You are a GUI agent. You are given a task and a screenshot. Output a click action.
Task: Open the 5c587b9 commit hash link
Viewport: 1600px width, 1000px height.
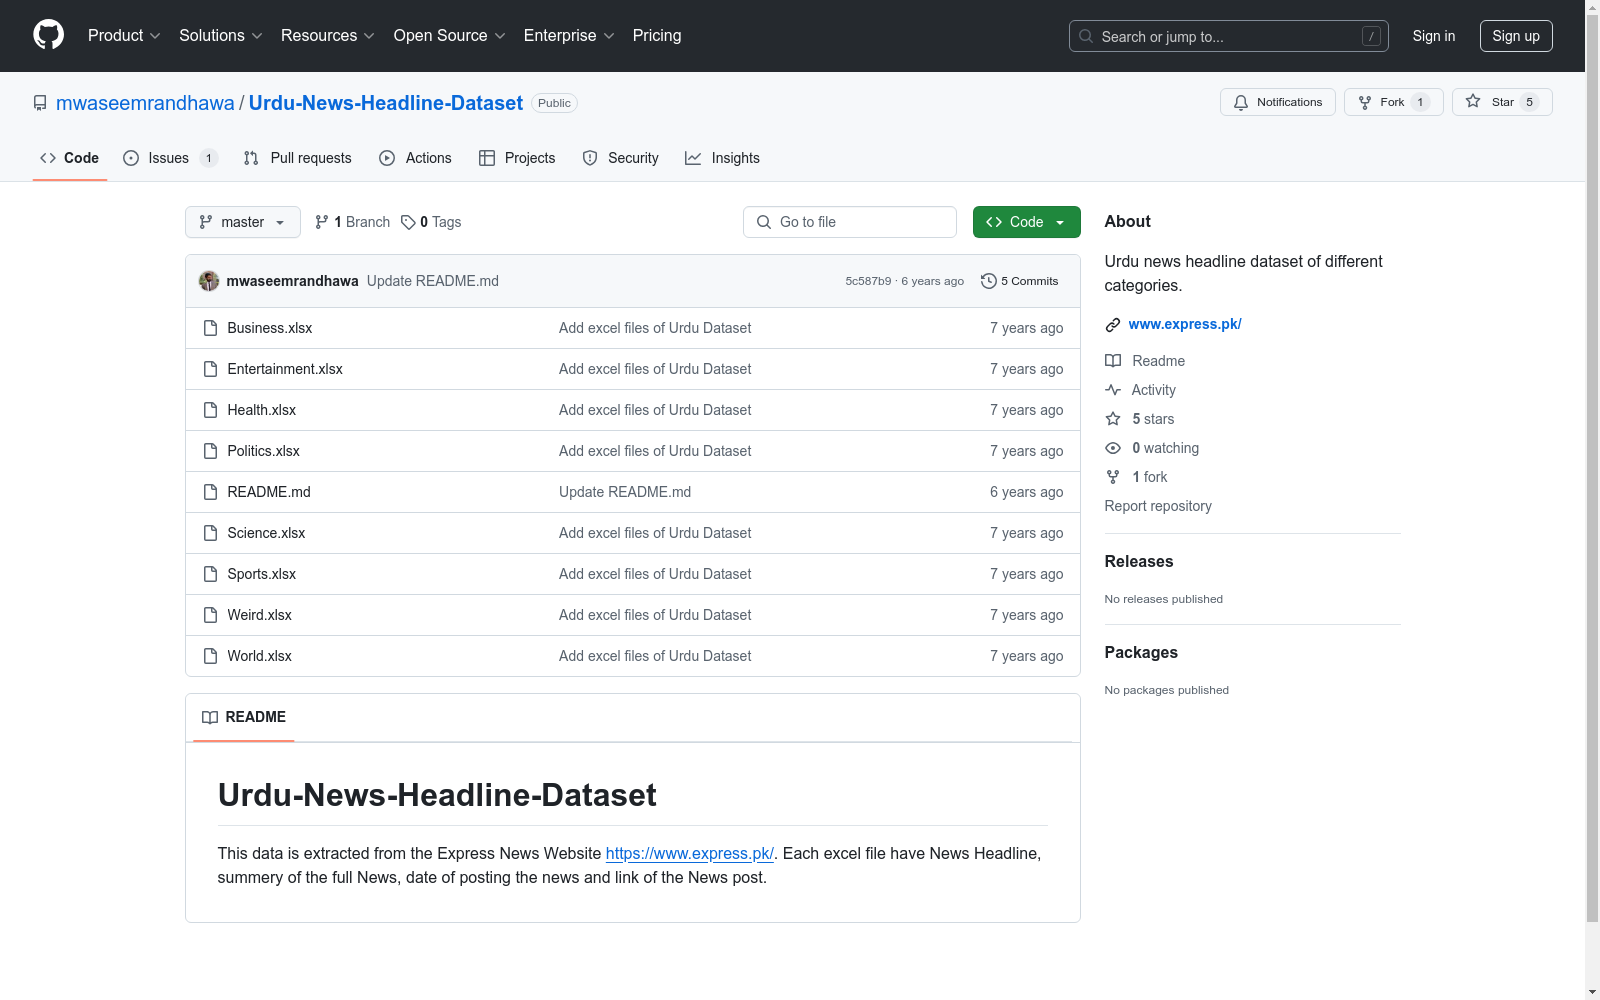868,281
